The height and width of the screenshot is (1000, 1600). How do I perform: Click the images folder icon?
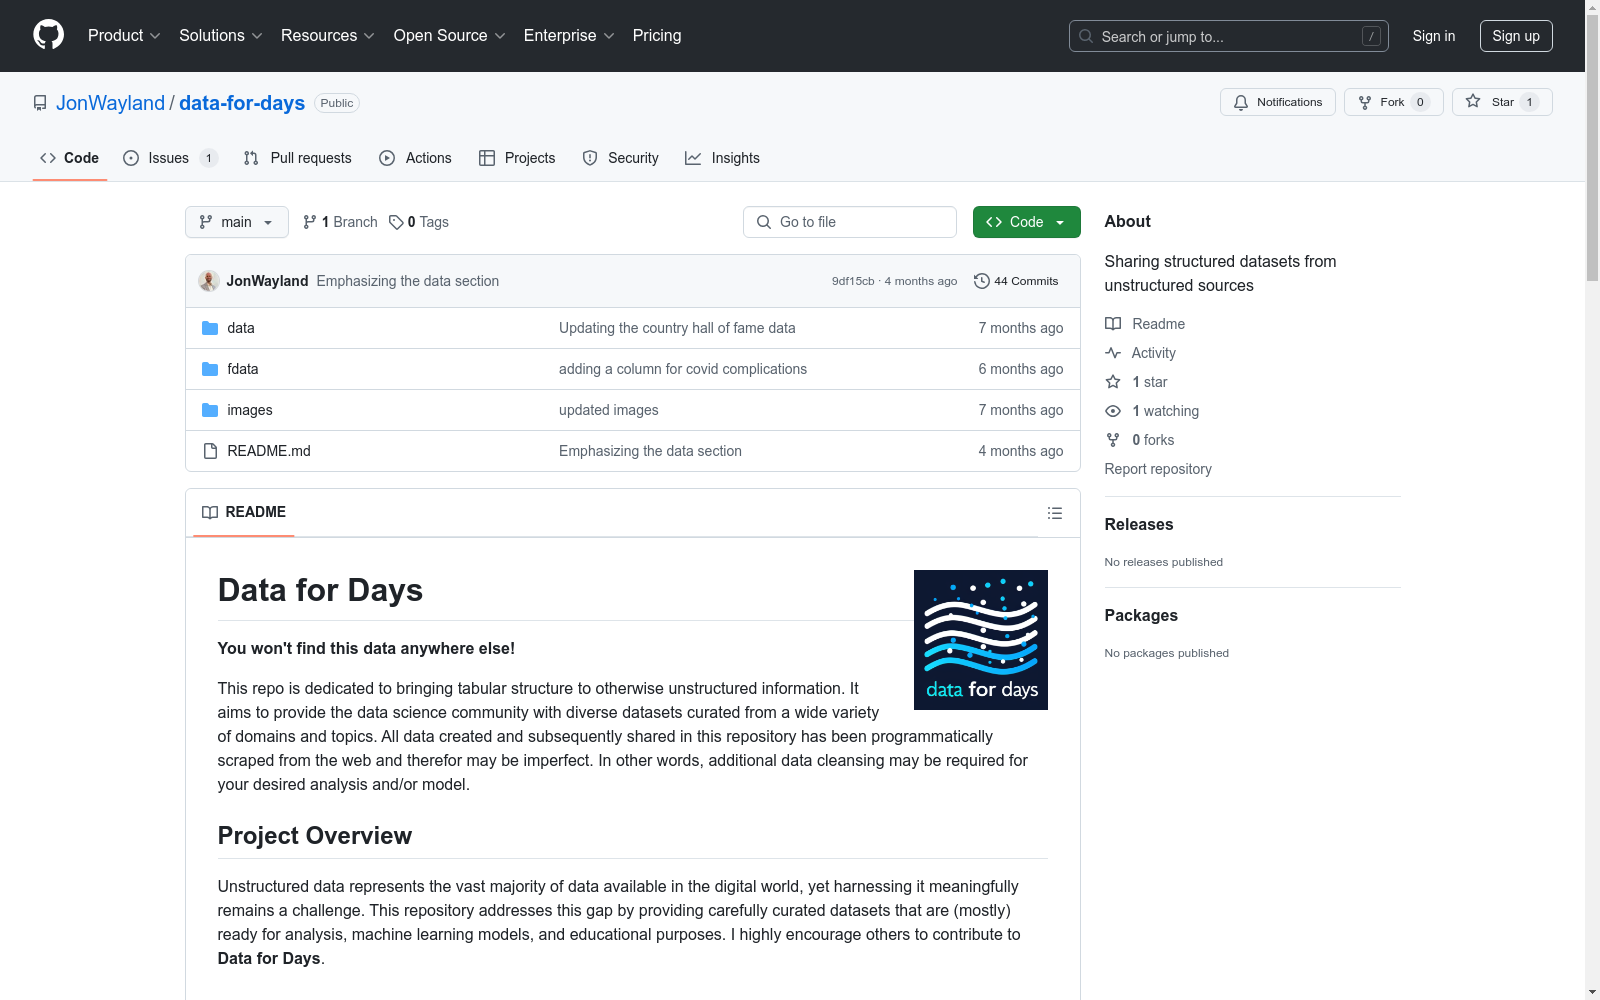[x=210, y=410]
